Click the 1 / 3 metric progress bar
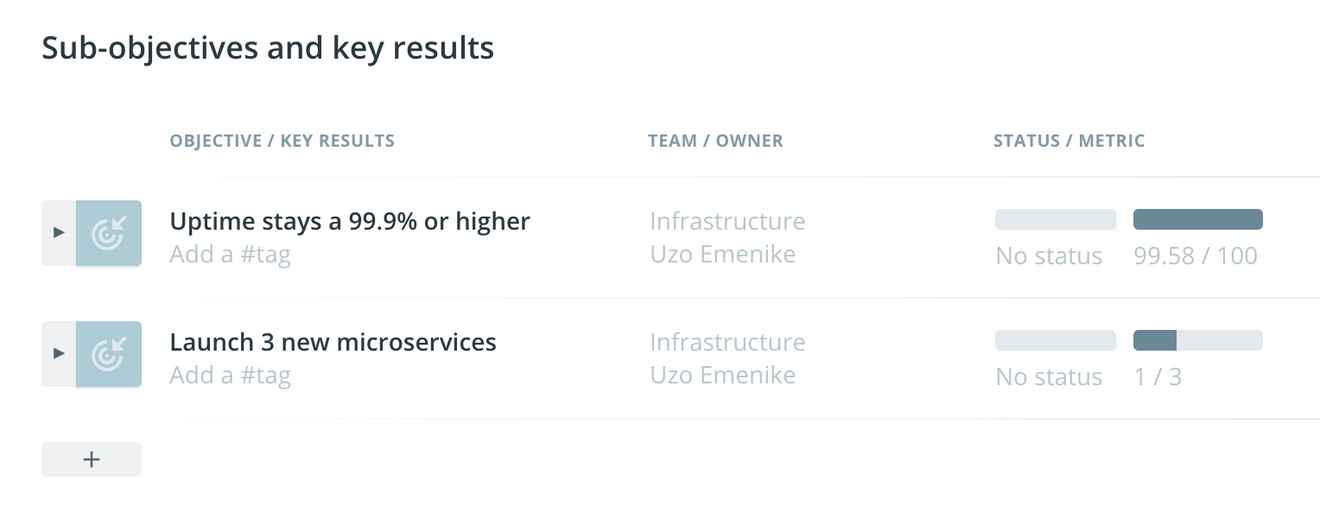 coord(1198,341)
